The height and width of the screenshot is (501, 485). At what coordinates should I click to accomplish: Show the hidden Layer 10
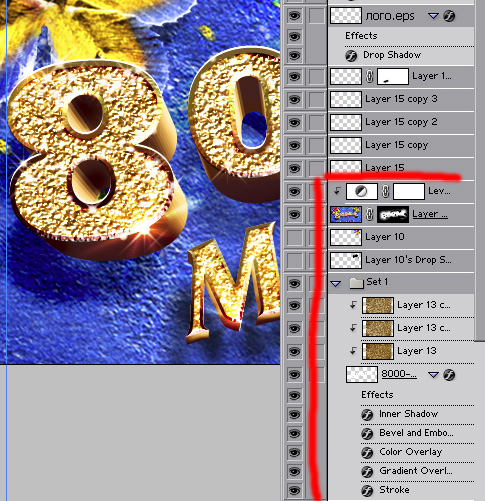coord(294,237)
